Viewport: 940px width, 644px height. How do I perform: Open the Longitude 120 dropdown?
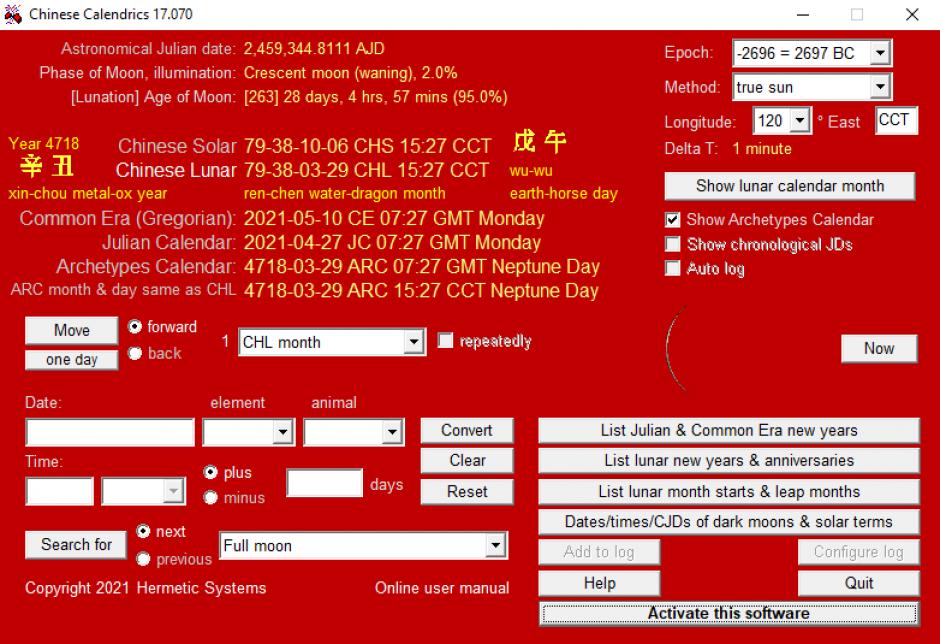(799, 121)
